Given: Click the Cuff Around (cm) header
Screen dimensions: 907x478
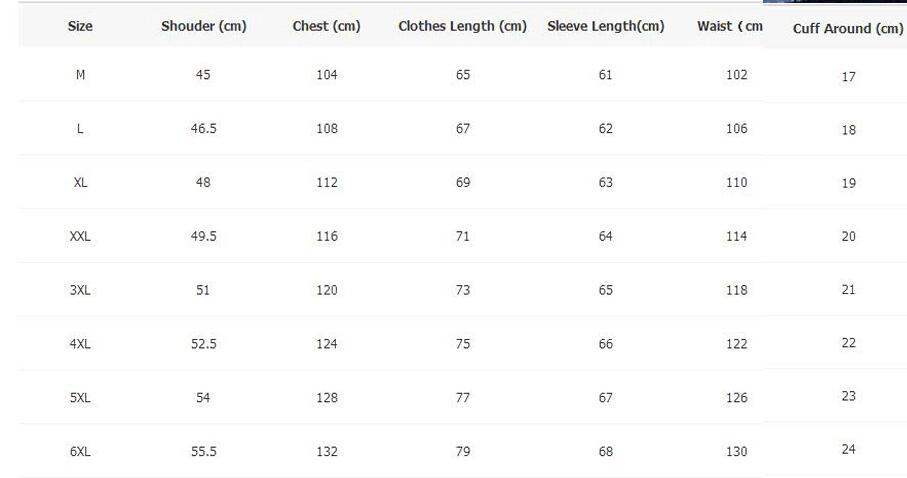Looking at the screenshot, I should click(847, 28).
